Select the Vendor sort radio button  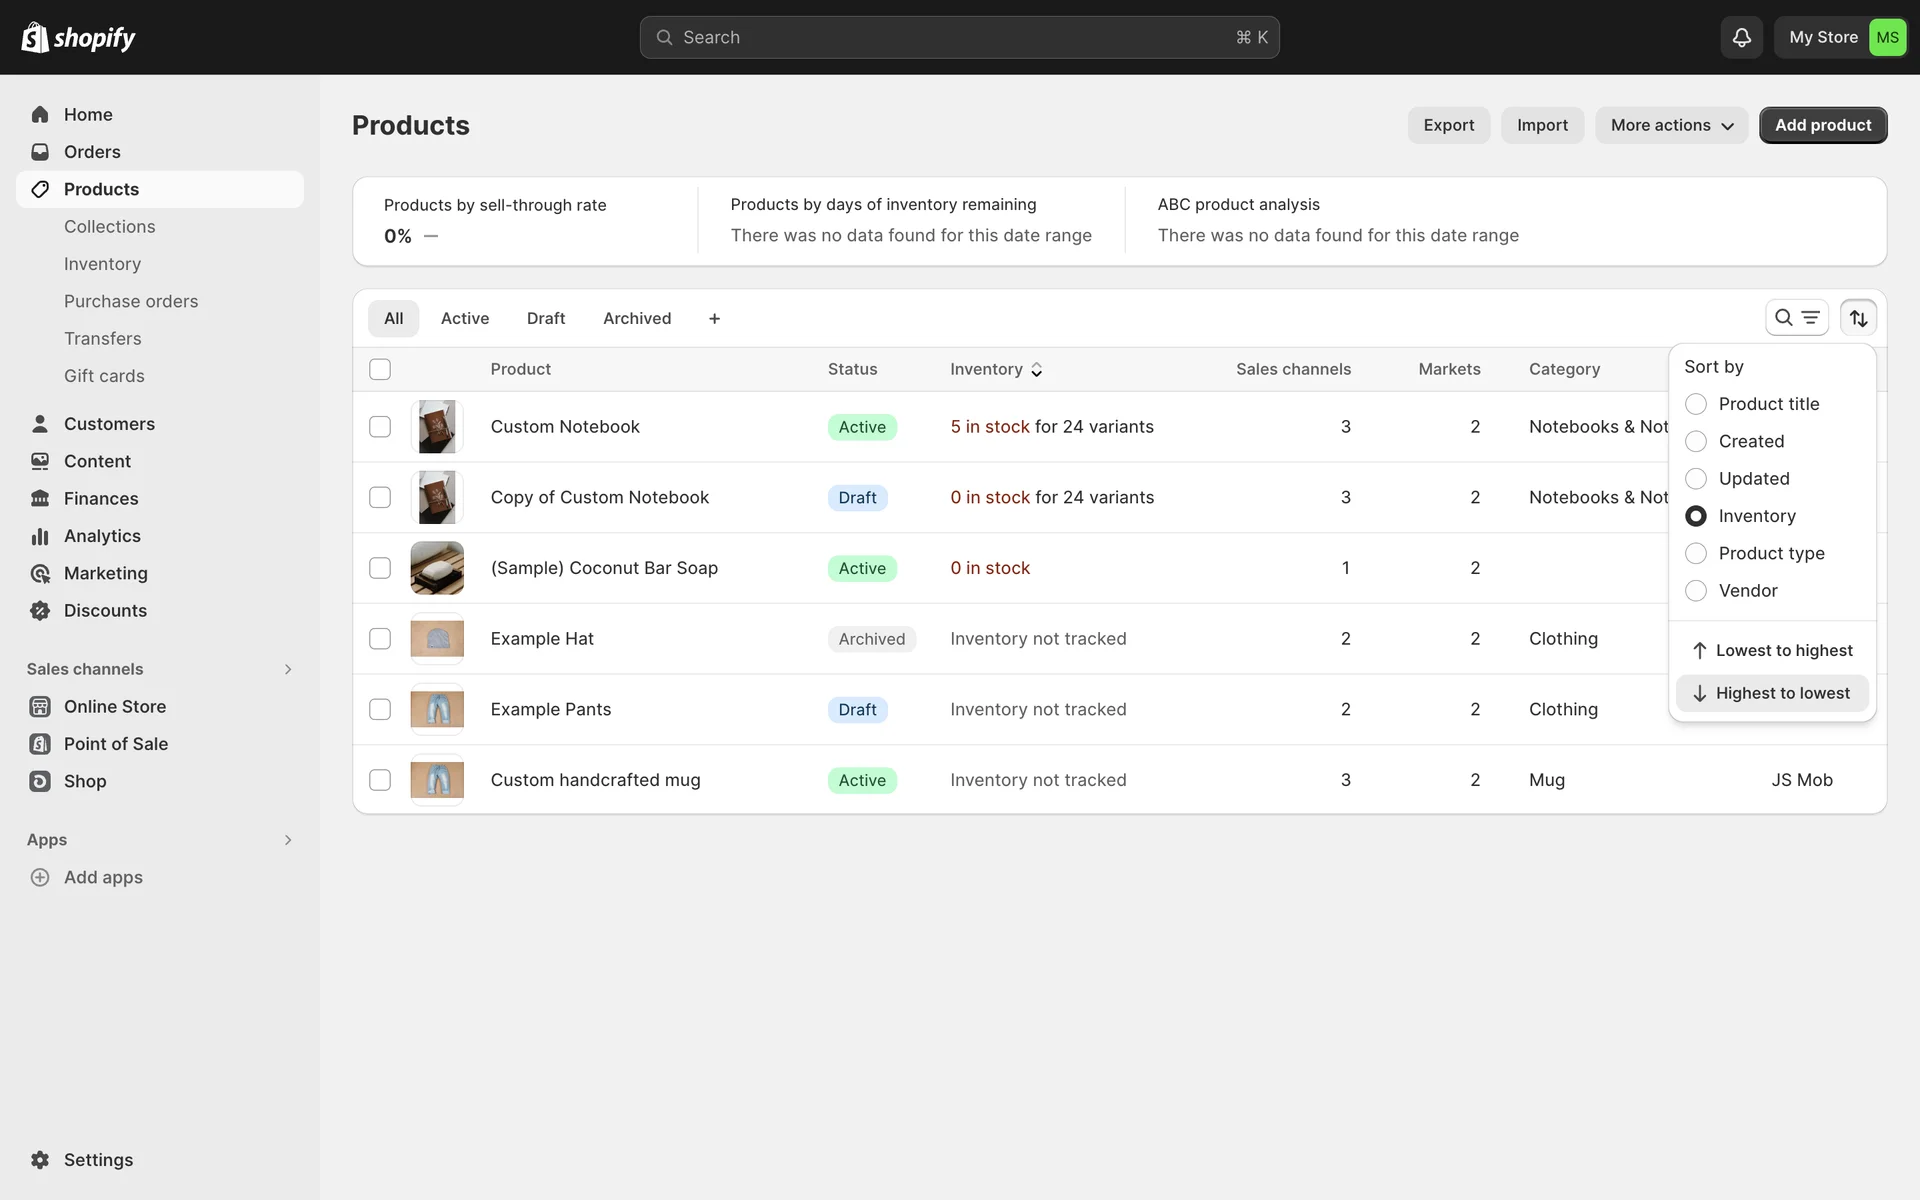tap(1696, 591)
